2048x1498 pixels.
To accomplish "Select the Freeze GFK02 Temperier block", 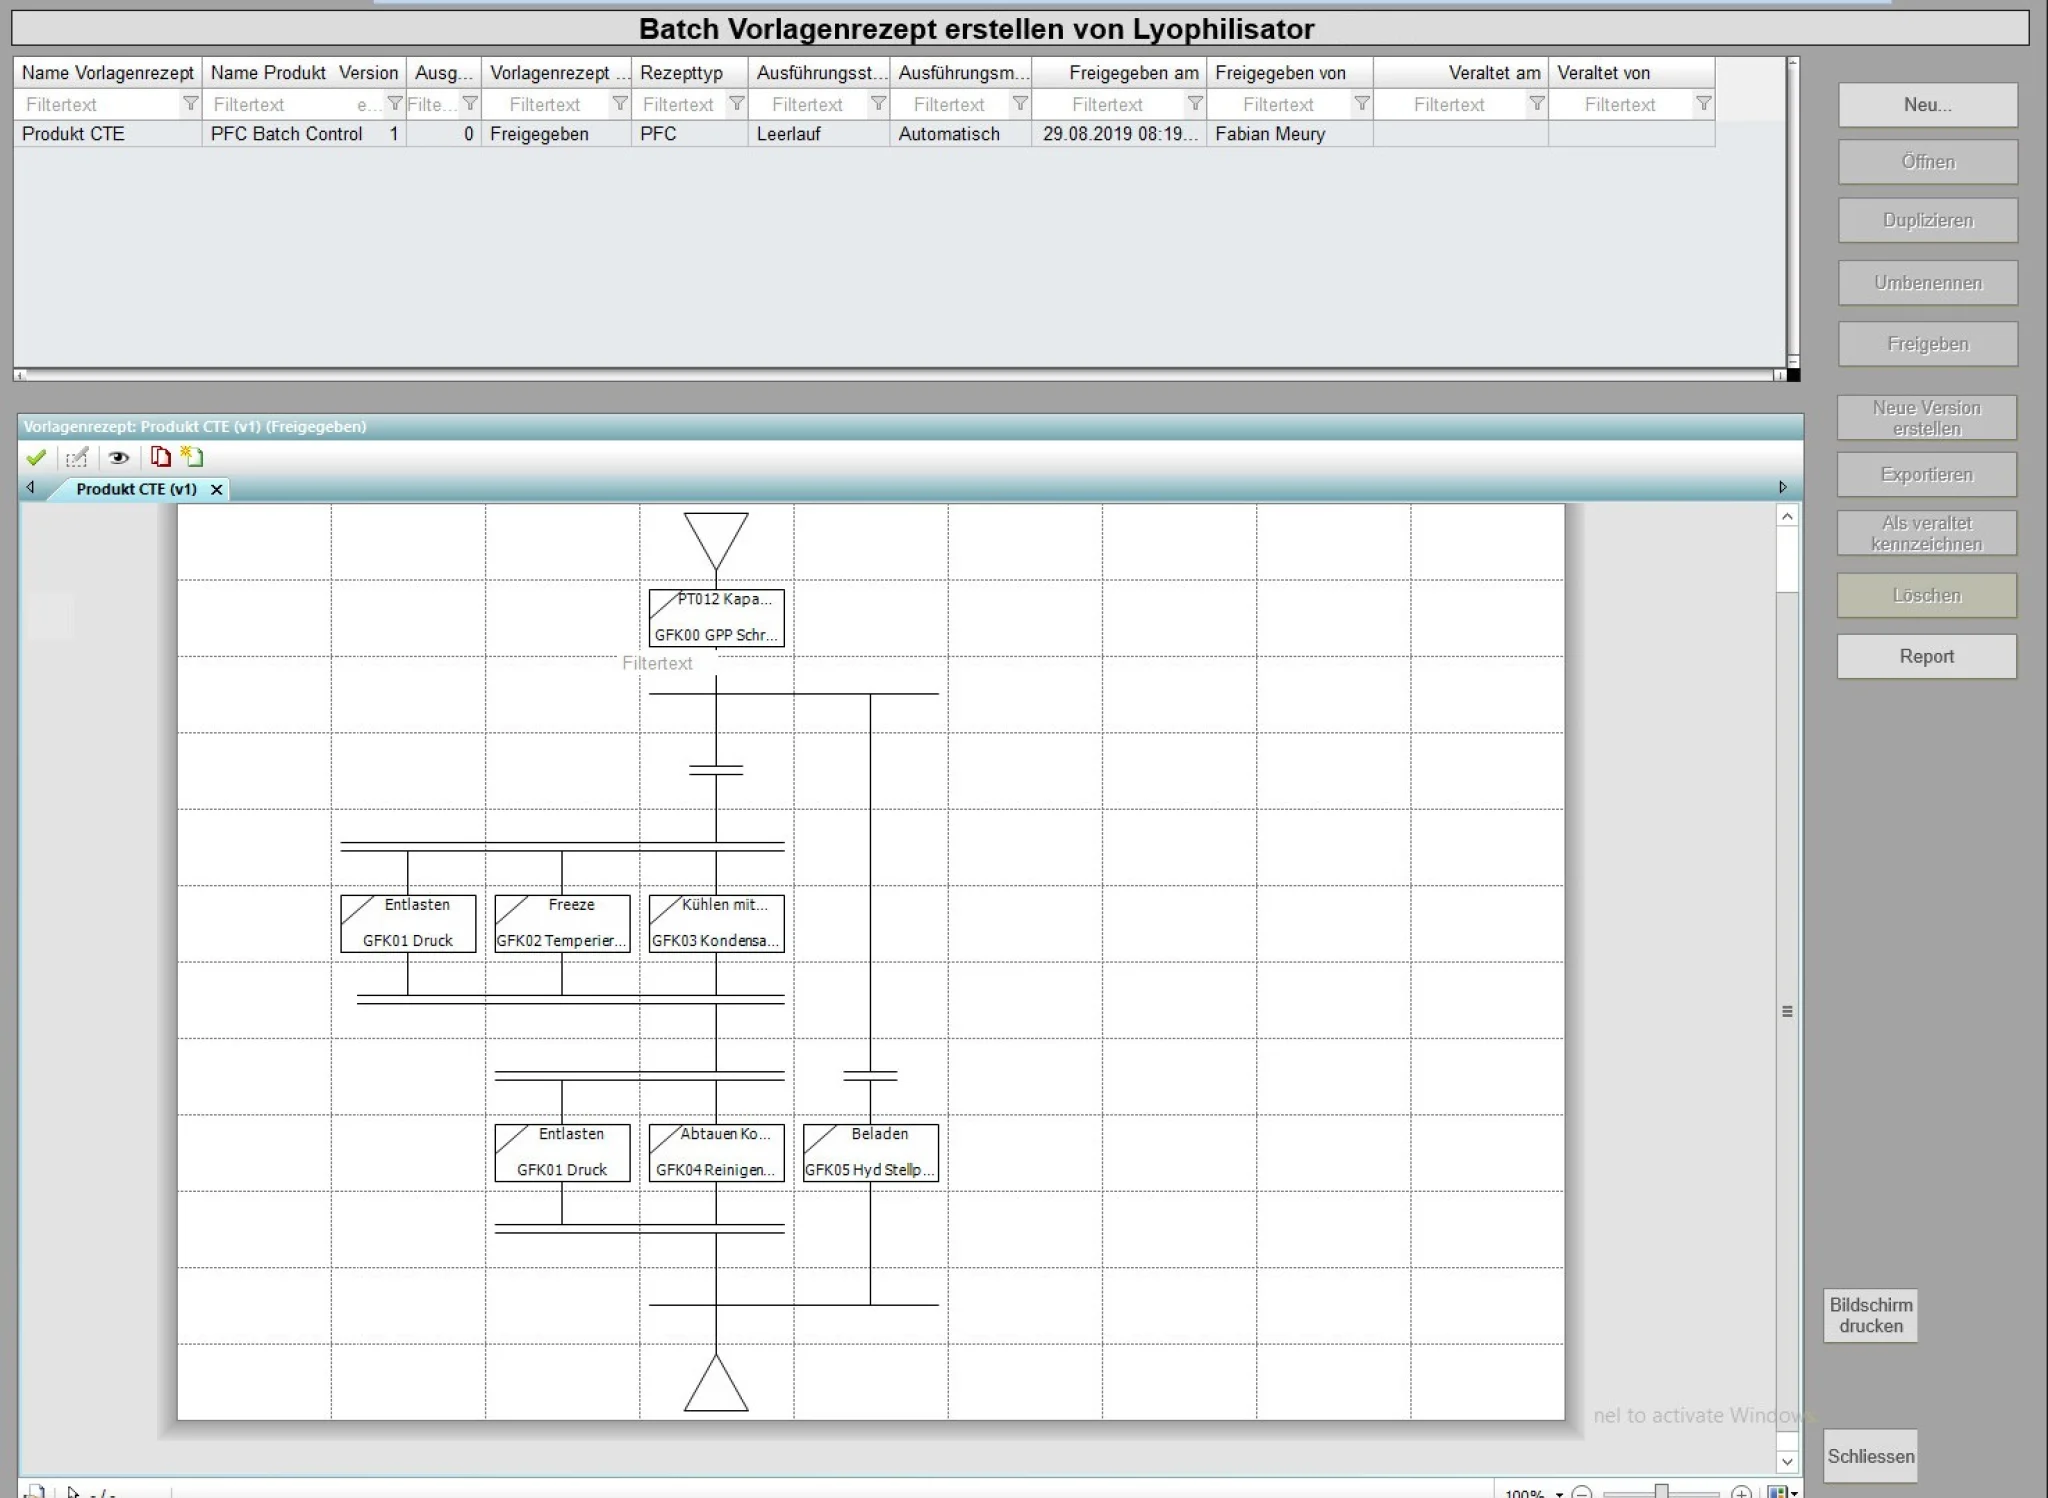I will tap(562, 923).
